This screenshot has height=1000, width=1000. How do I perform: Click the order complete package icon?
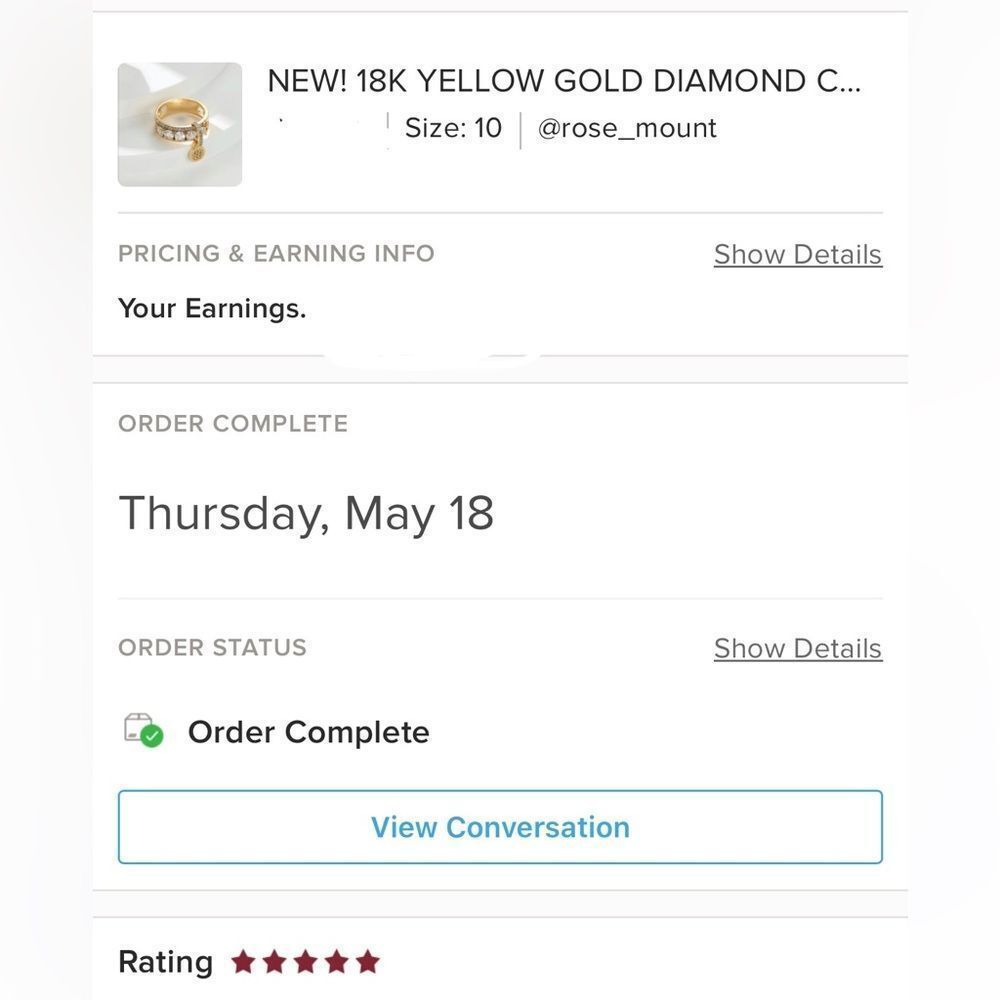pyautogui.click(x=143, y=731)
